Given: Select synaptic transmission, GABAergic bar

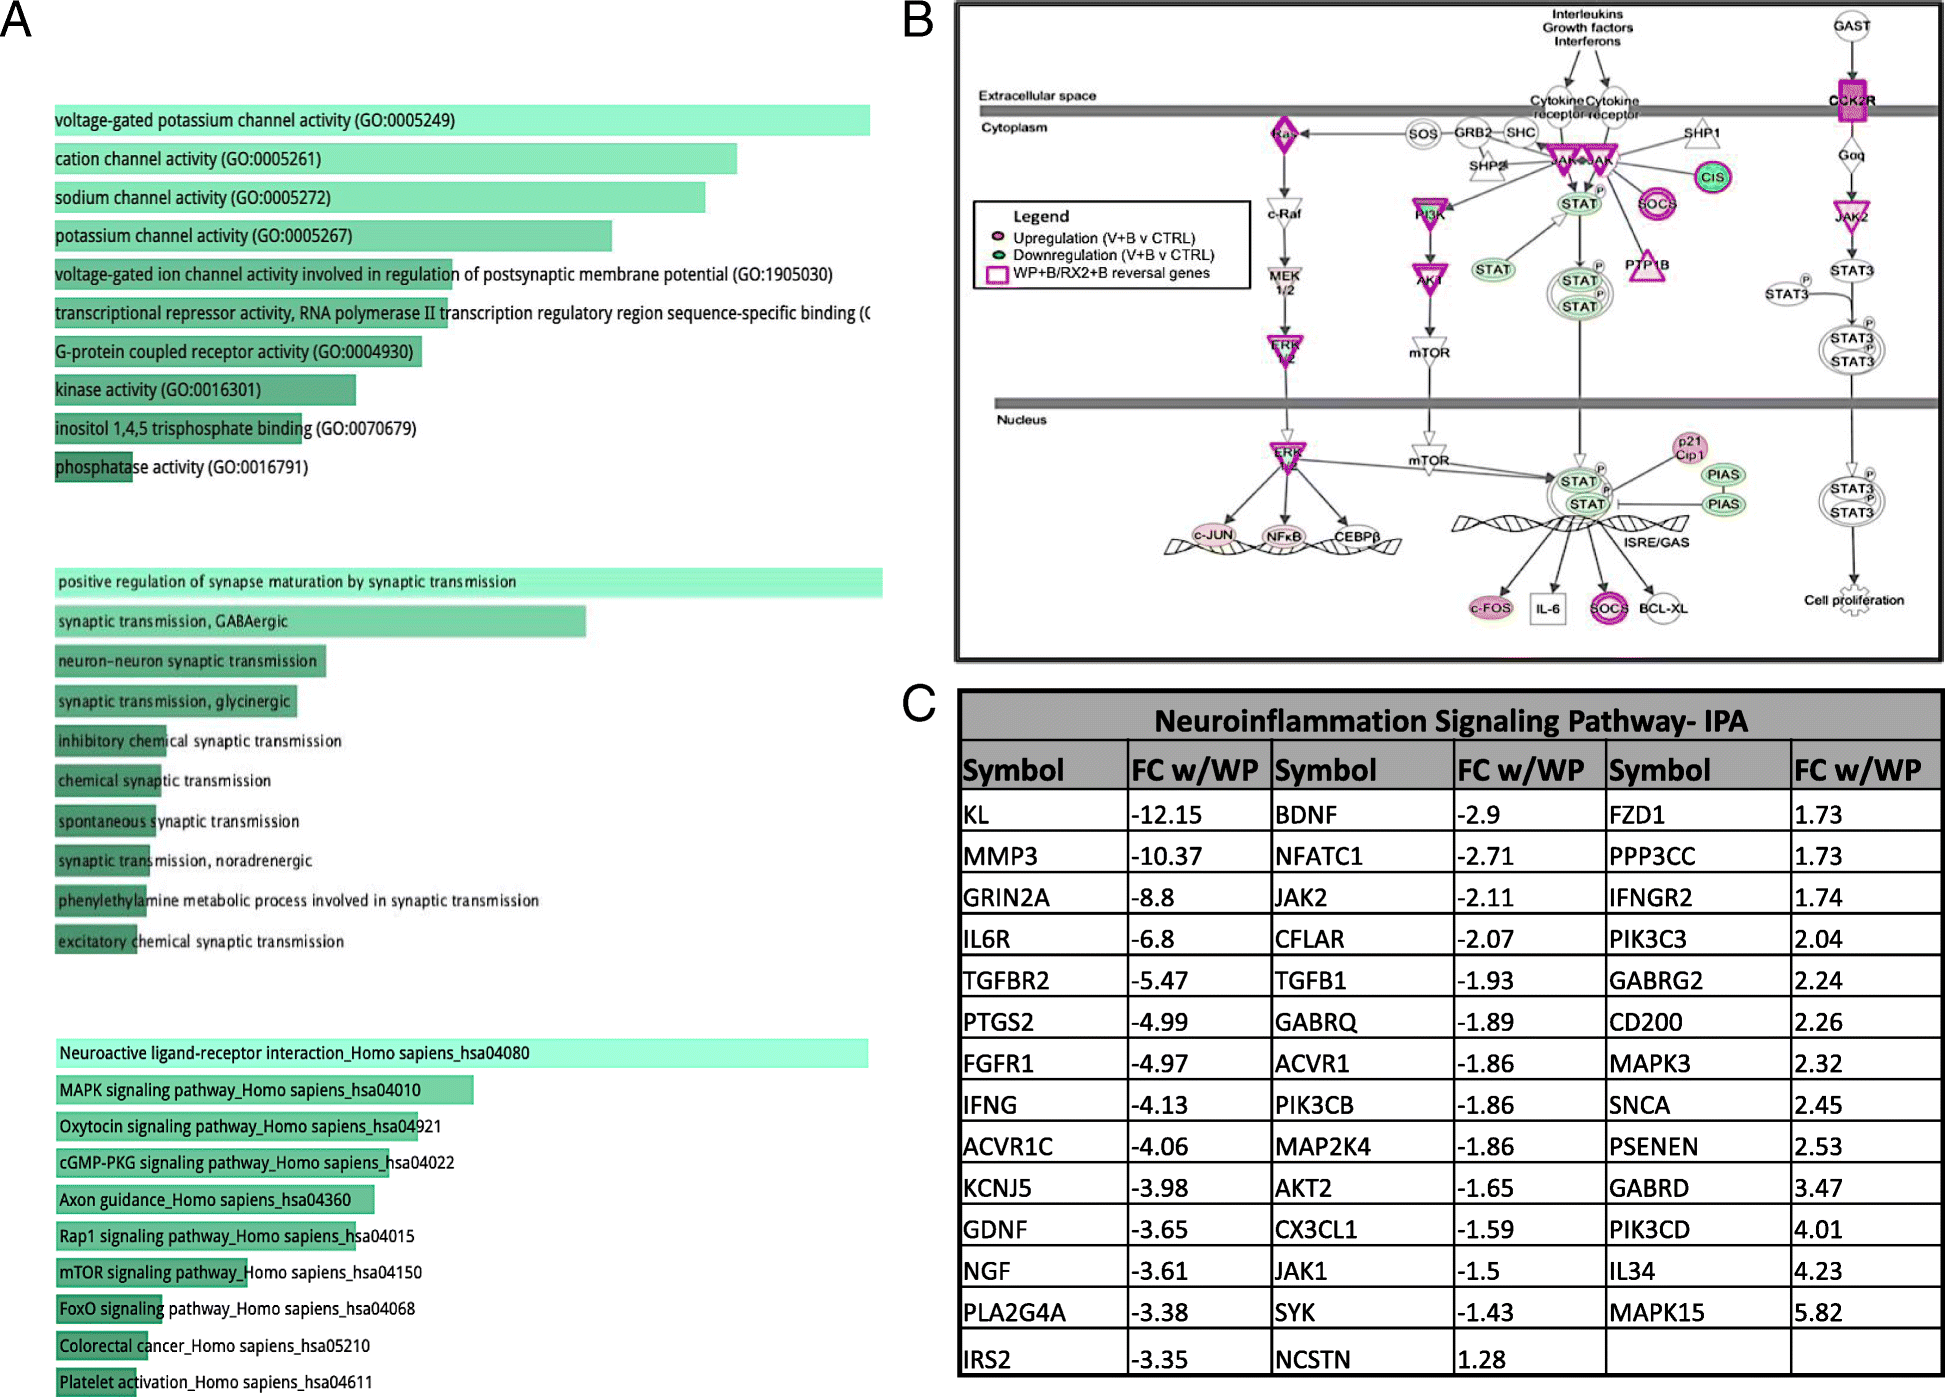Looking at the screenshot, I should [x=320, y=621].
